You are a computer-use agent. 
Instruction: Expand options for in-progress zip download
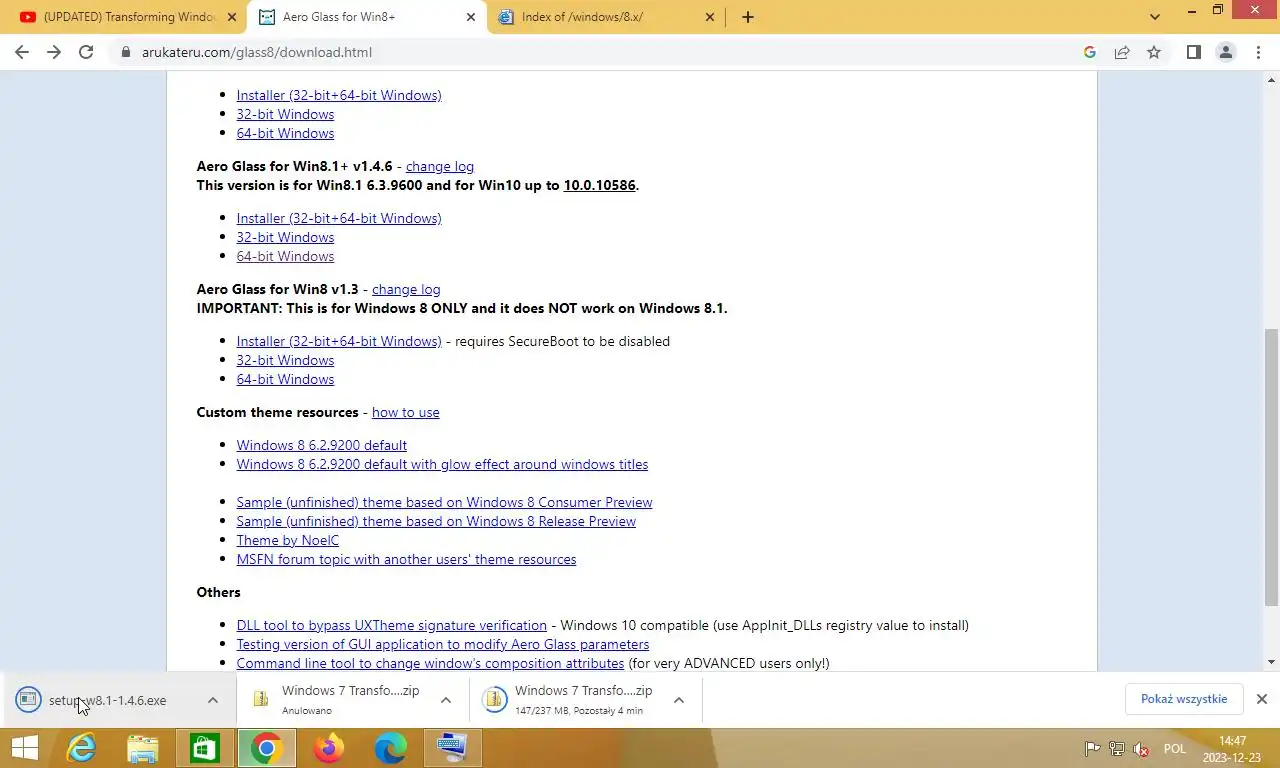(679, 700)
